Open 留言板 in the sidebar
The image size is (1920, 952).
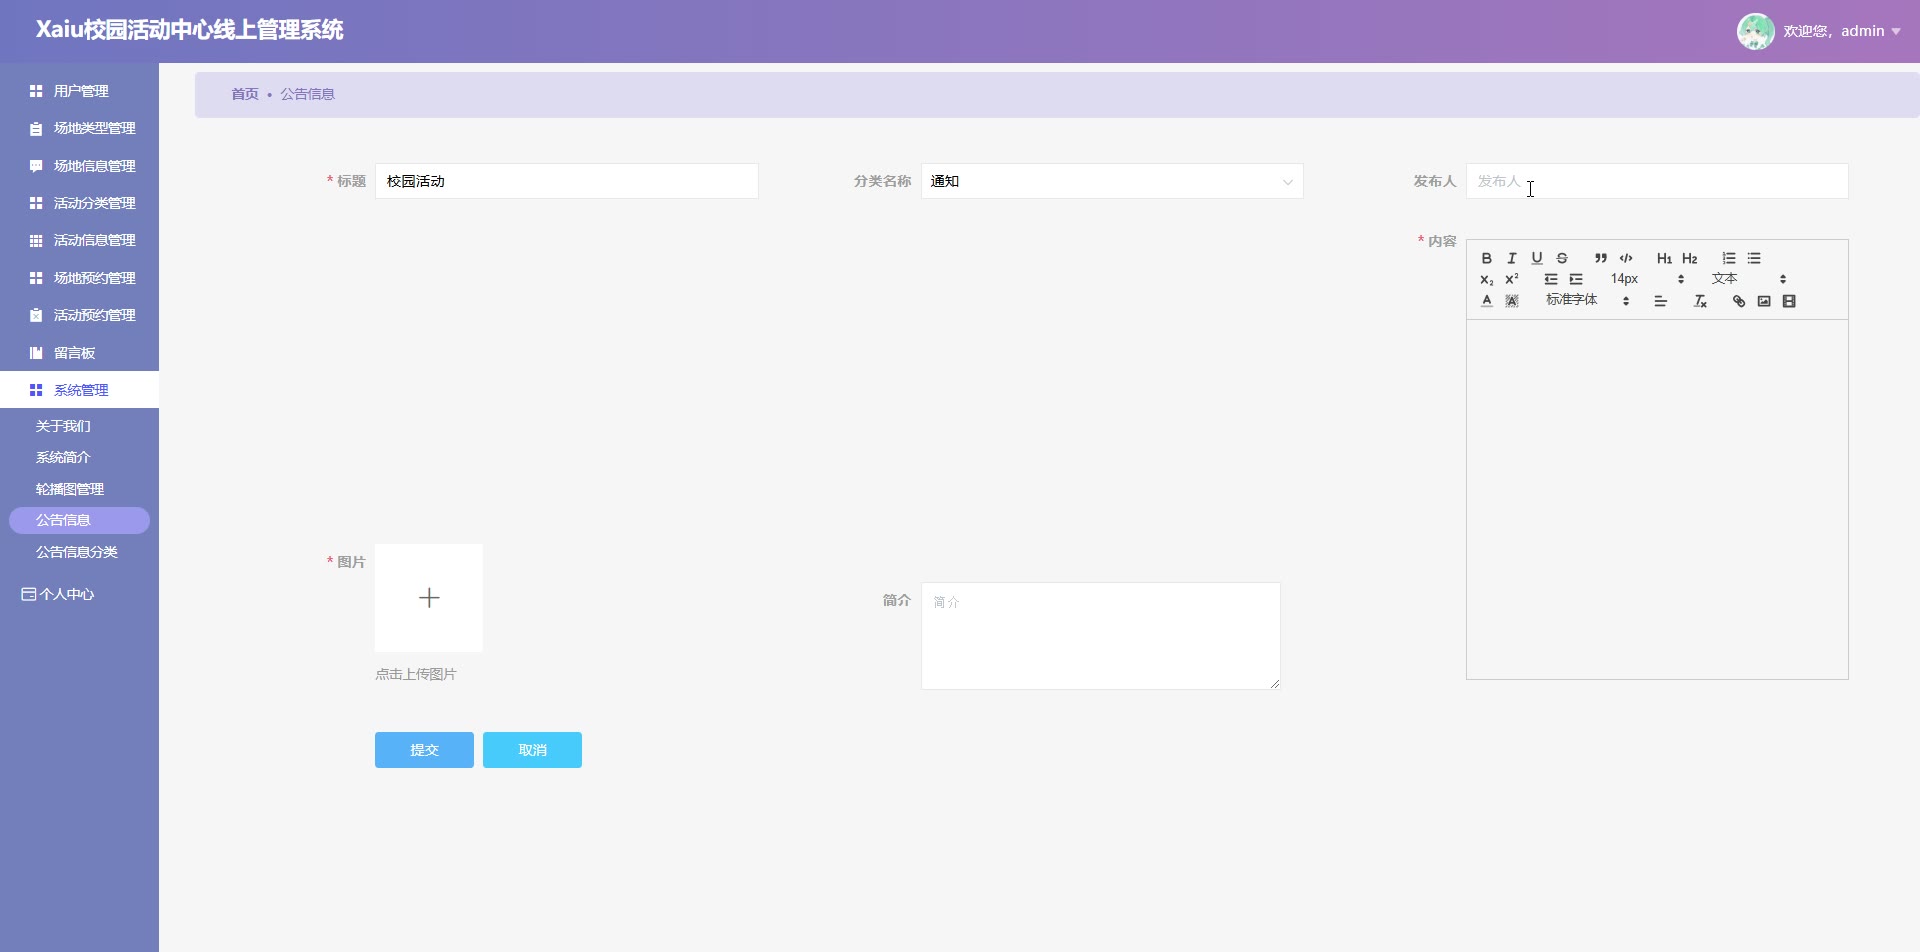(x=79, y=353)
